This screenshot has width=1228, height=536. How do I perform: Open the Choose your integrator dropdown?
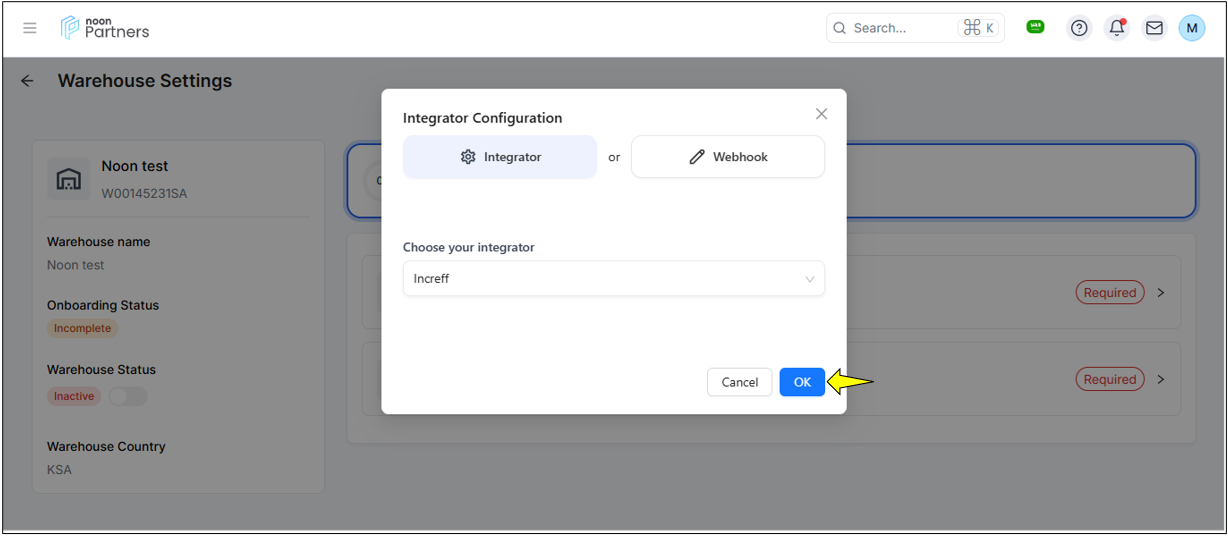point(613,279)
